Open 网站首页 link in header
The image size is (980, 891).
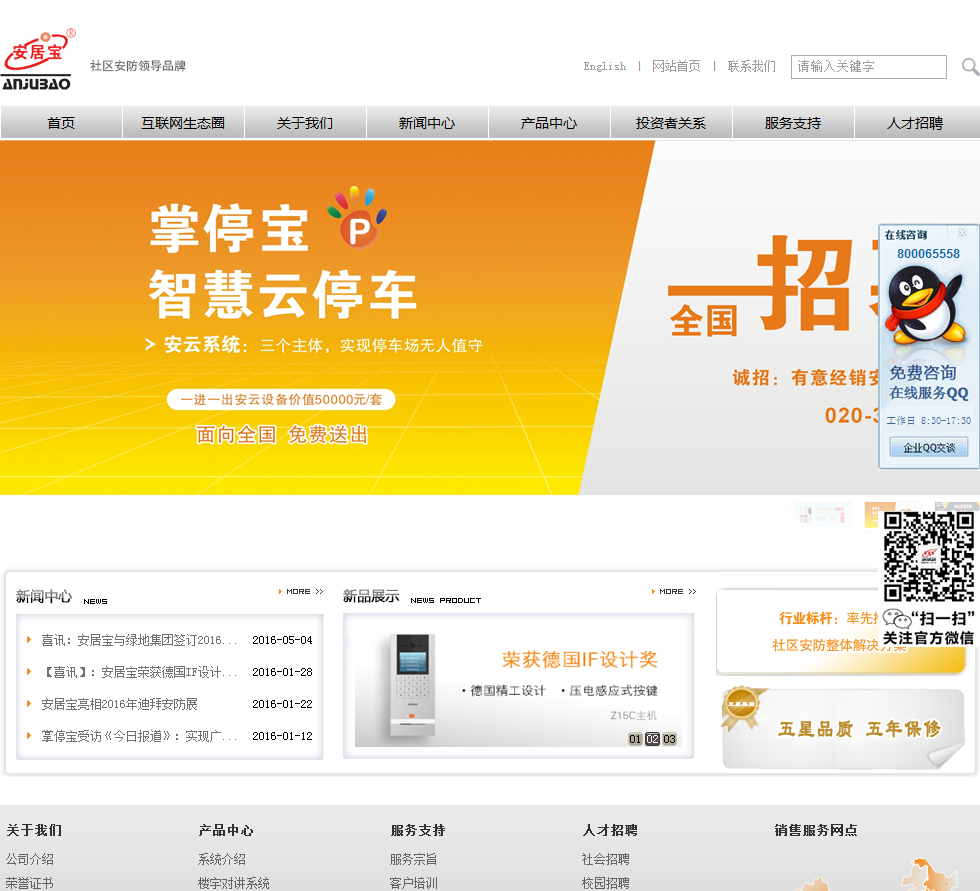click(676, 66)
